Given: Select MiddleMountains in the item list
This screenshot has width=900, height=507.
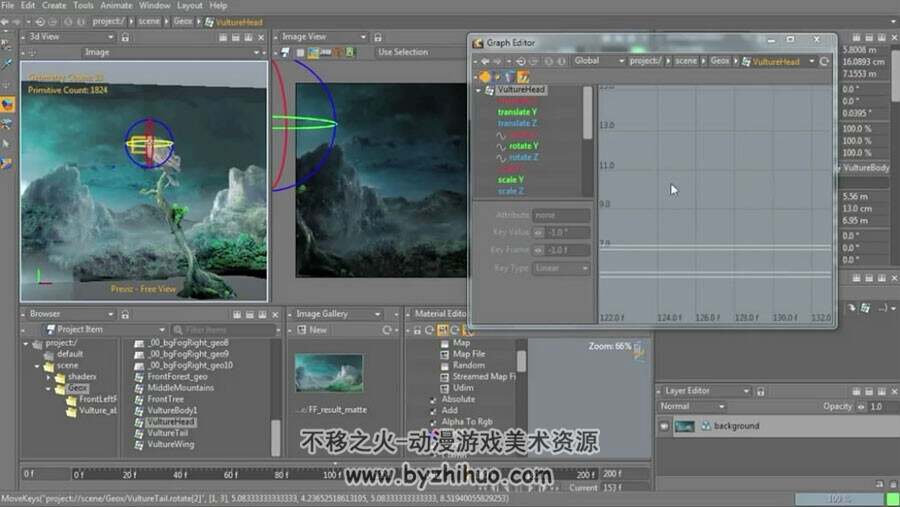Looking at the screenshot, I should coord(180,388).
